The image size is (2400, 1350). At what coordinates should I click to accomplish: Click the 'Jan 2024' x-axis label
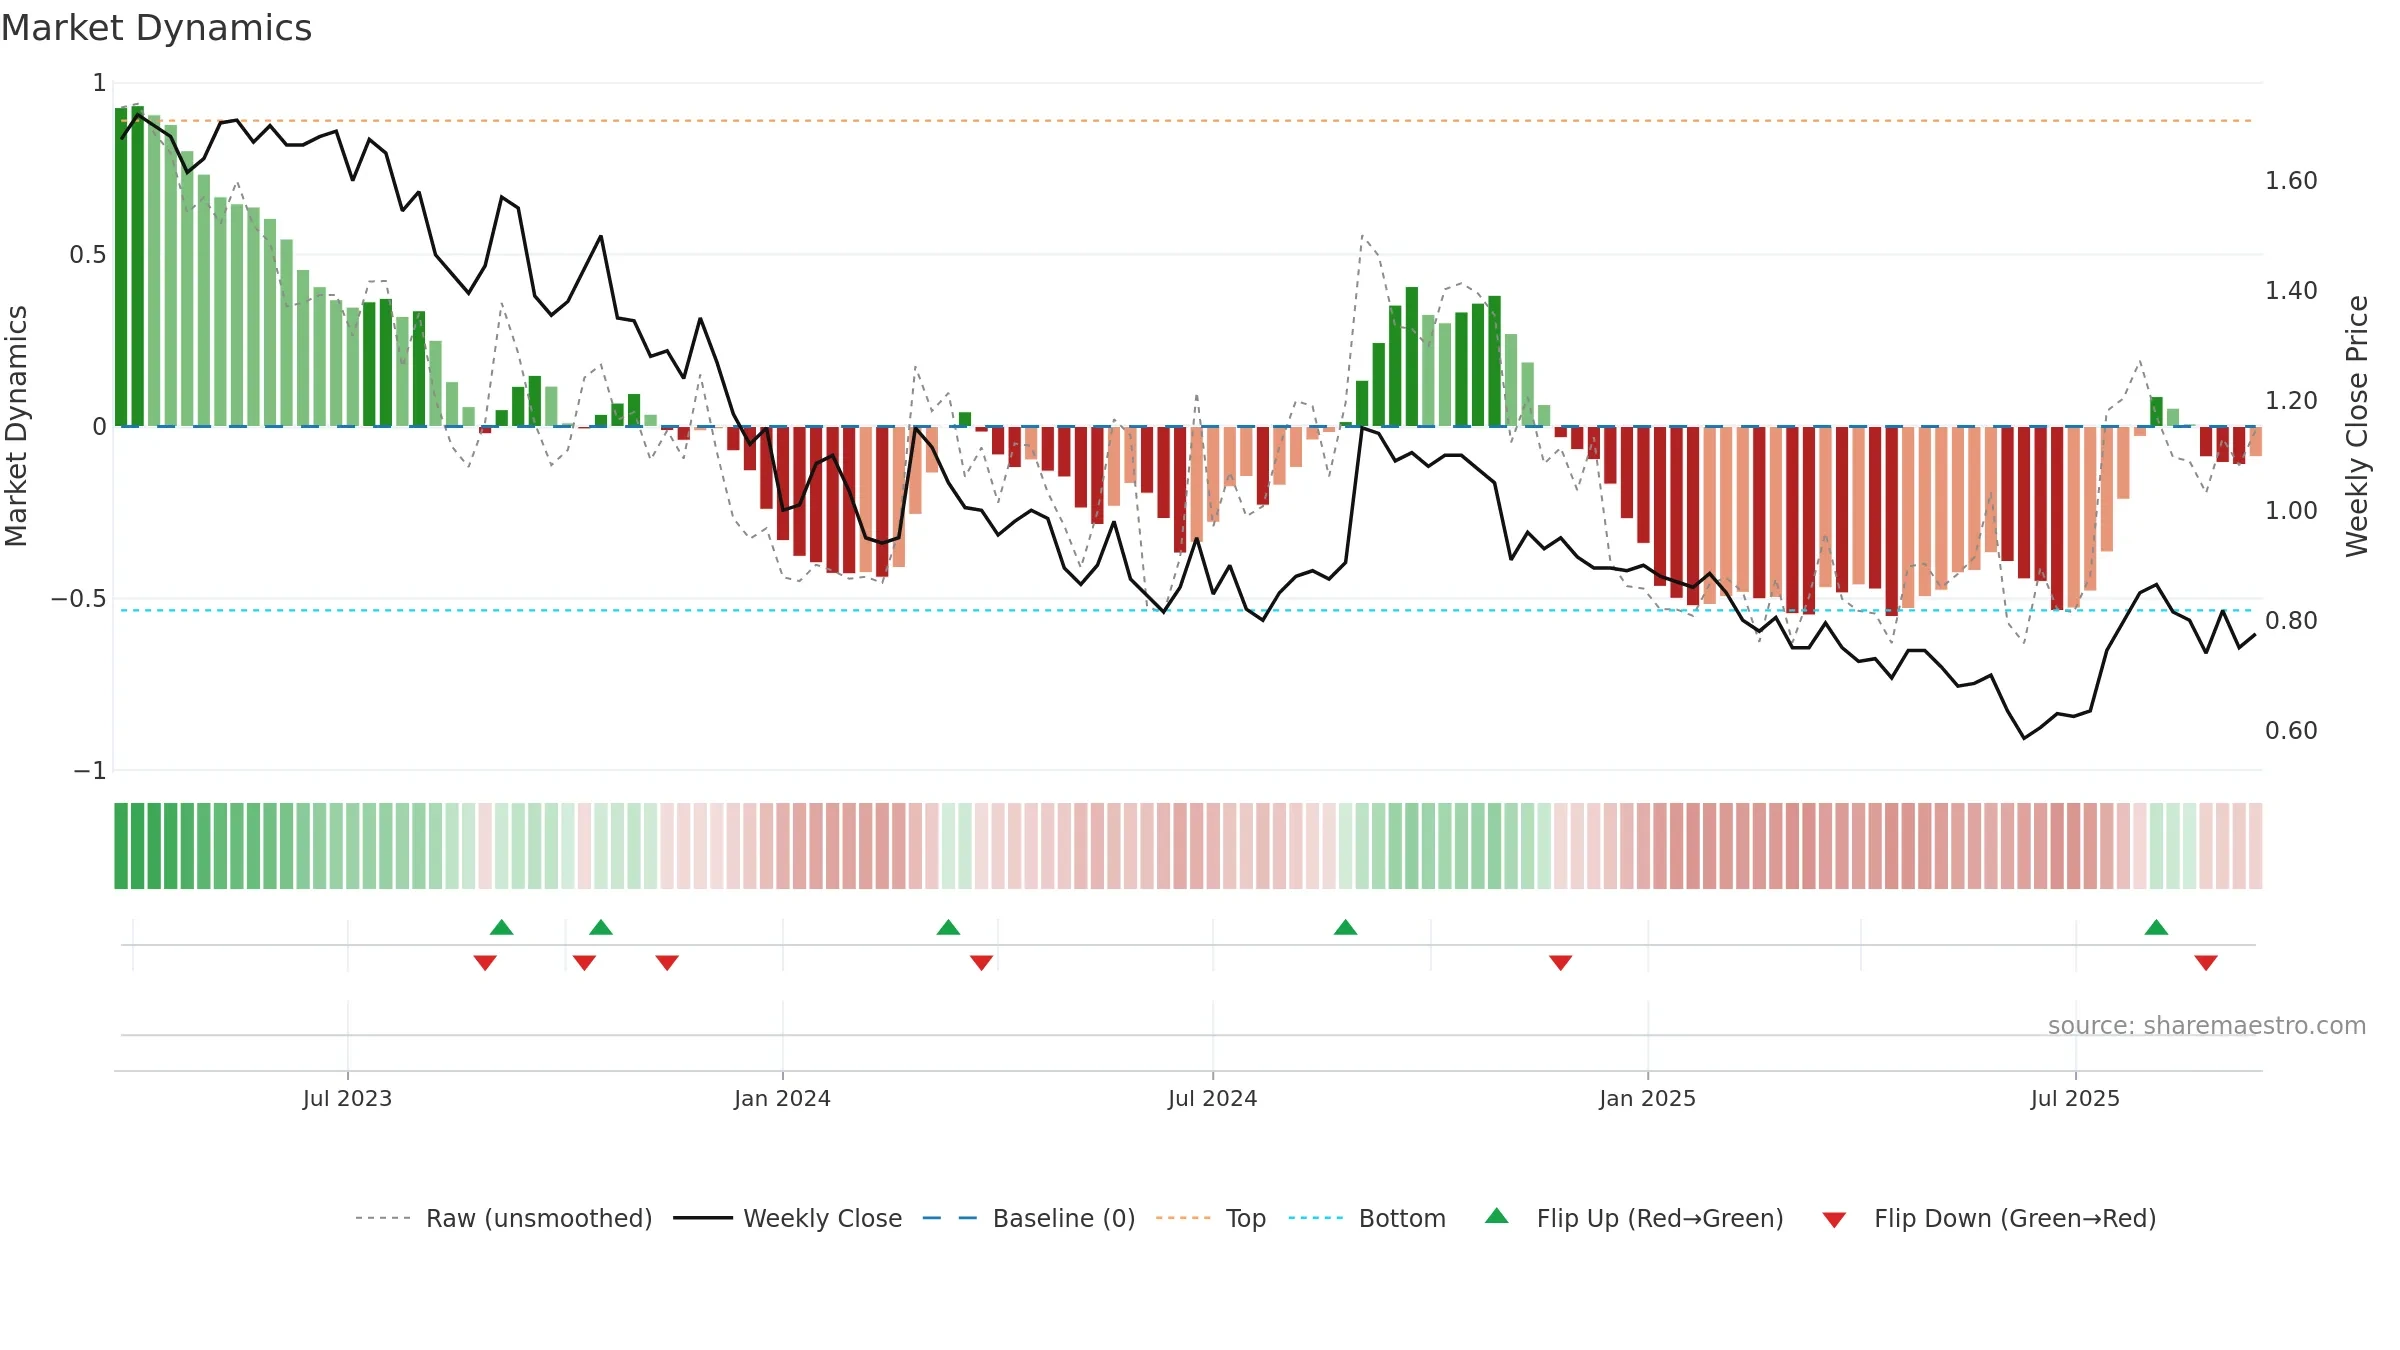782,1098
